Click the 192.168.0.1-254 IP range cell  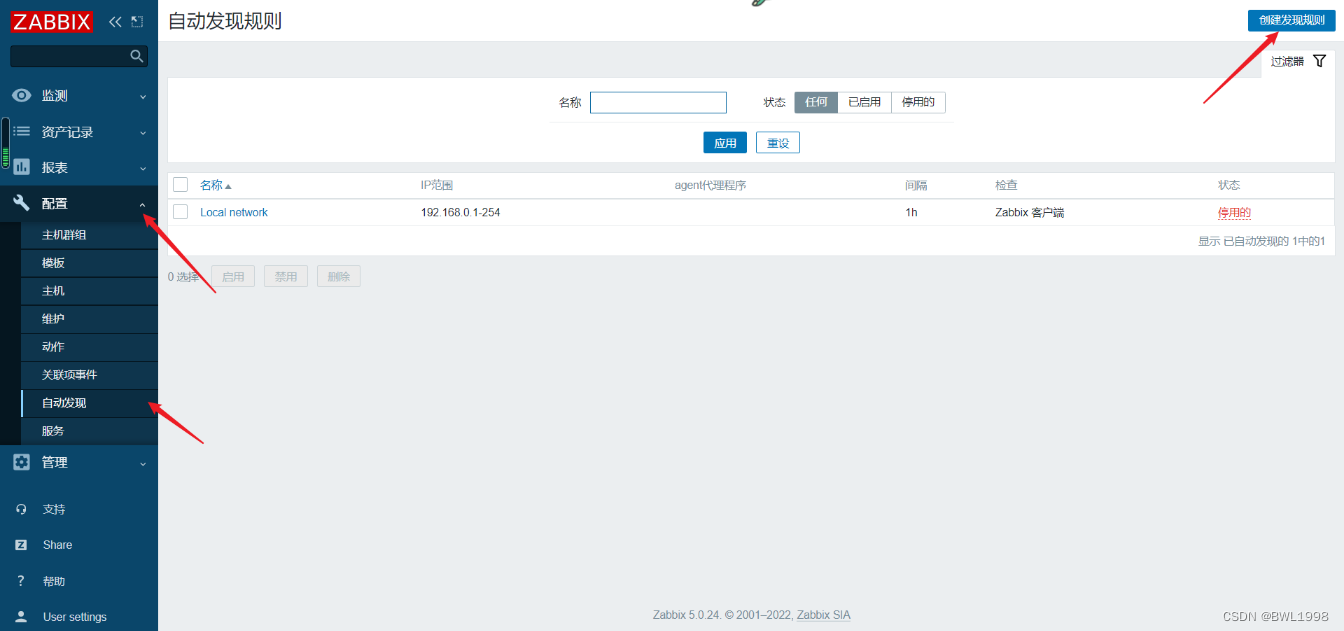(461, 212)
